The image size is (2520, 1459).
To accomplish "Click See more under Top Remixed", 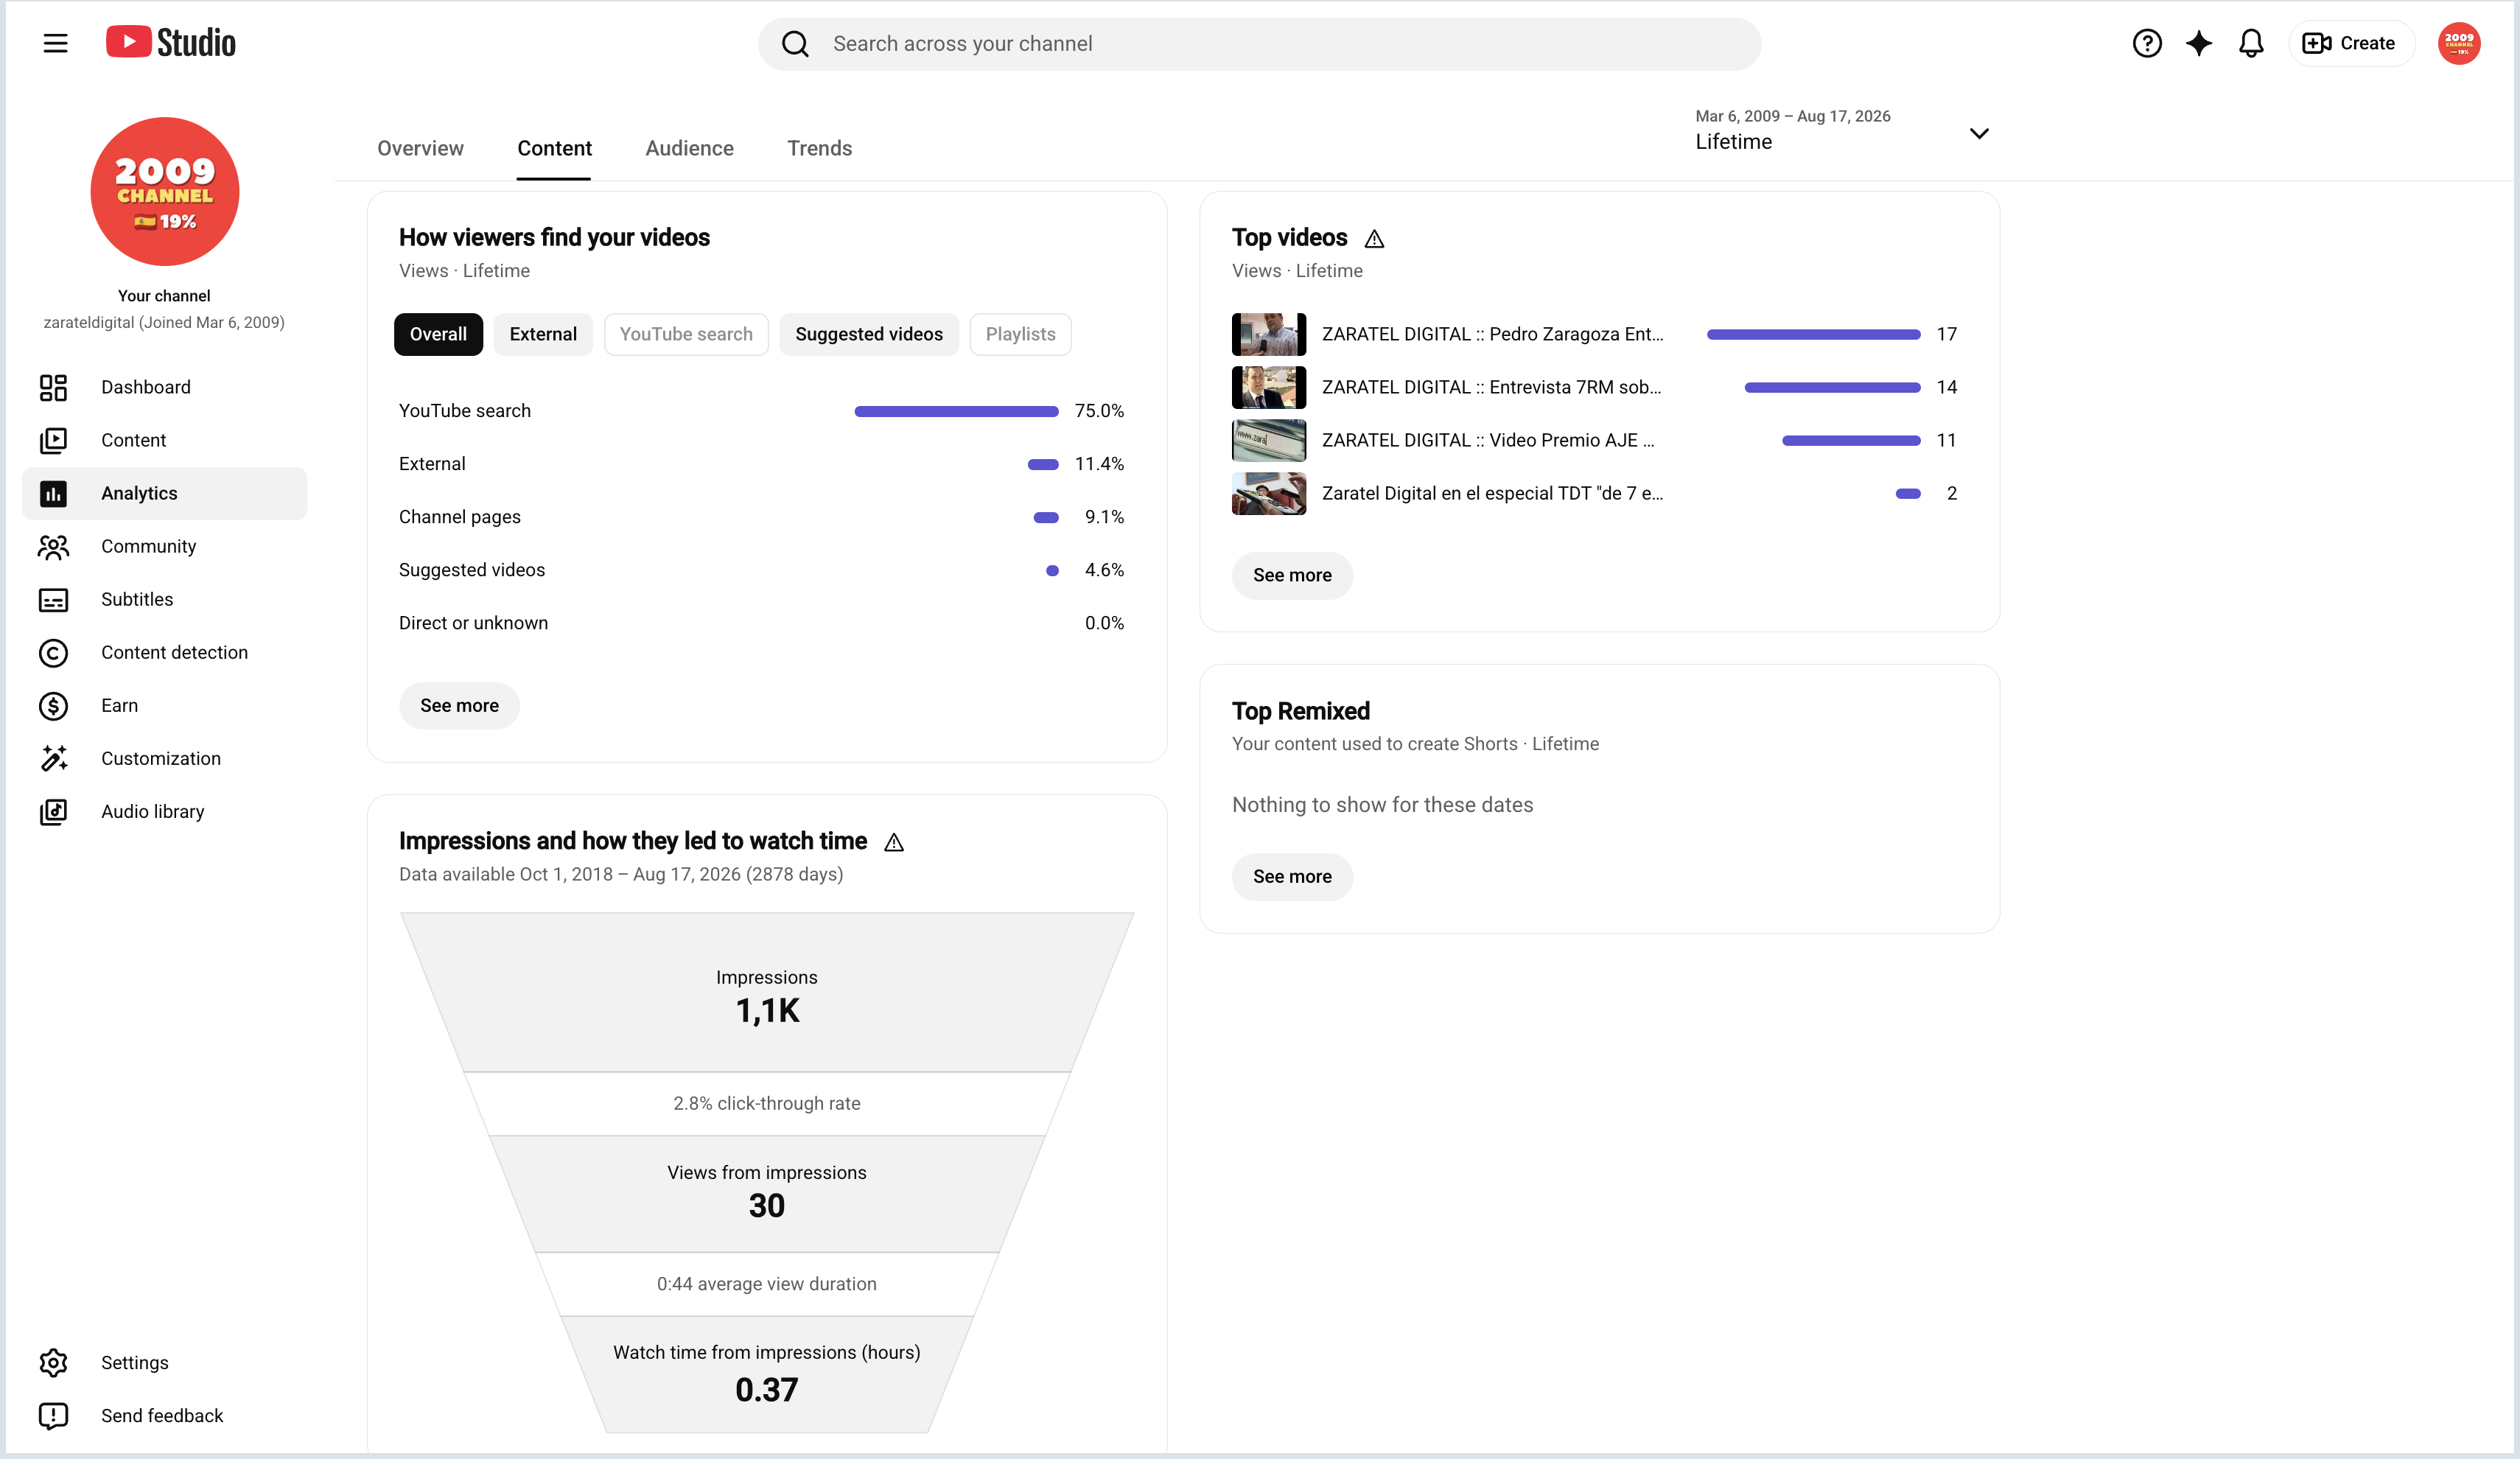I will [1292, 876].
